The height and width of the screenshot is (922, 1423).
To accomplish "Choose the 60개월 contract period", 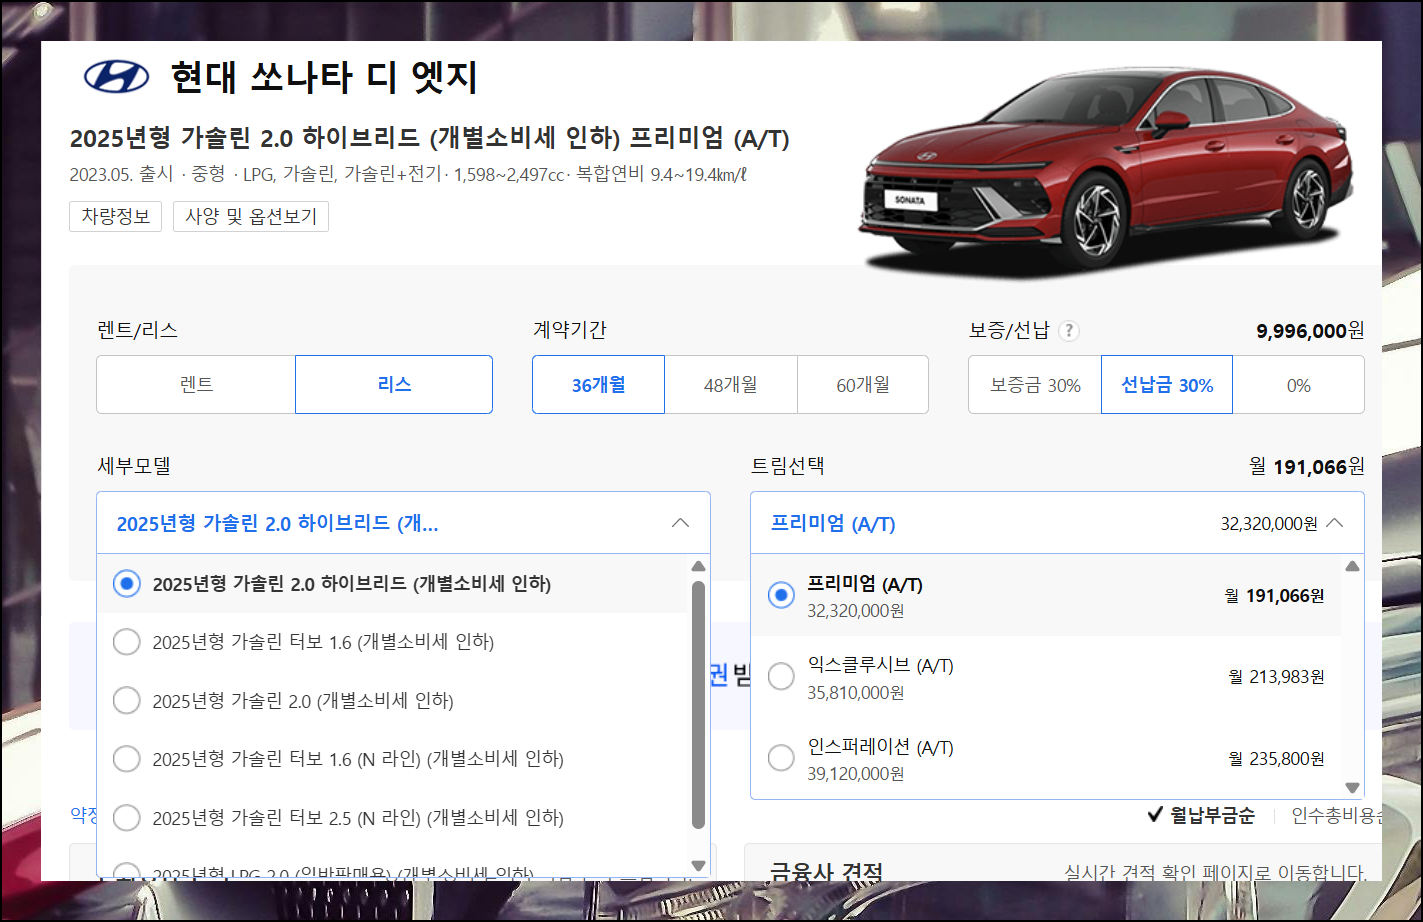I will point(863,384).
